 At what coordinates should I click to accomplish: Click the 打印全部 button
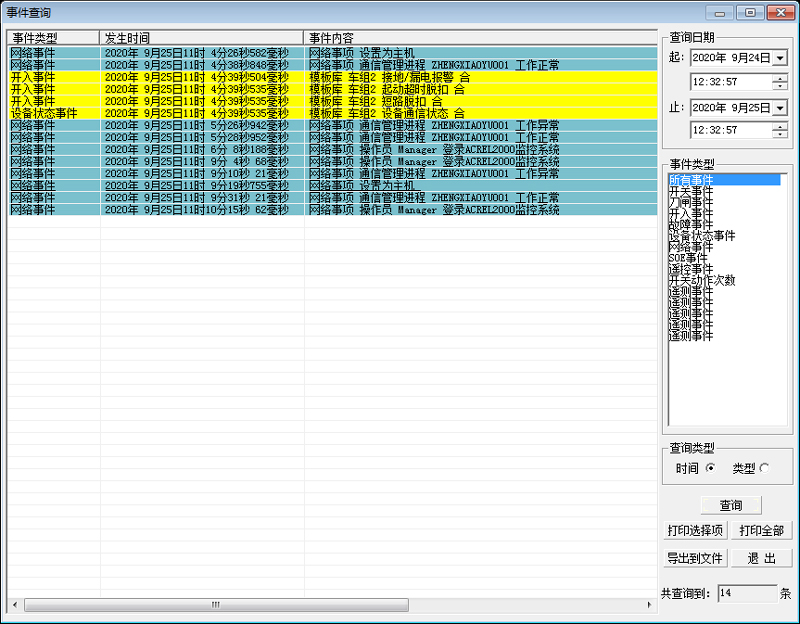coord(762,531)
